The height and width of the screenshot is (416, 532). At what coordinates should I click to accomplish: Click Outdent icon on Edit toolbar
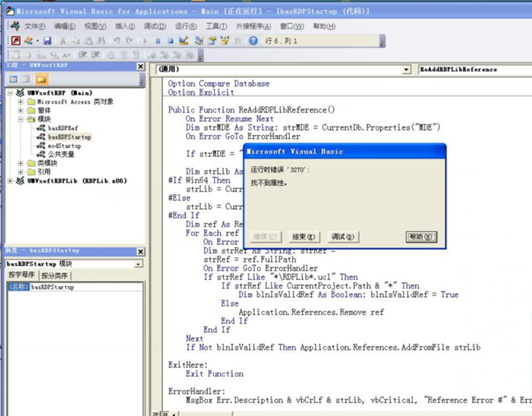pyautogui.click(x=95, y=55)
